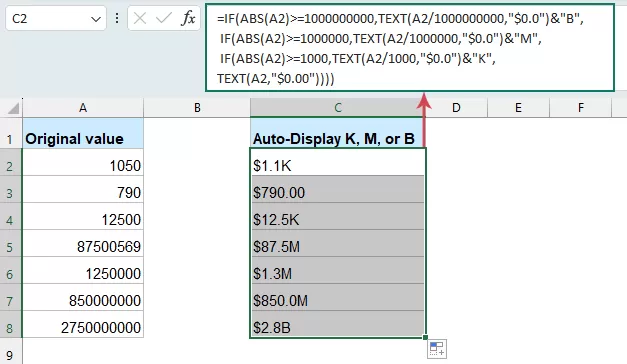The height and width of the screenshot is (364, 627).
Task: Select column C header
Action: click(x=338, y=108)
